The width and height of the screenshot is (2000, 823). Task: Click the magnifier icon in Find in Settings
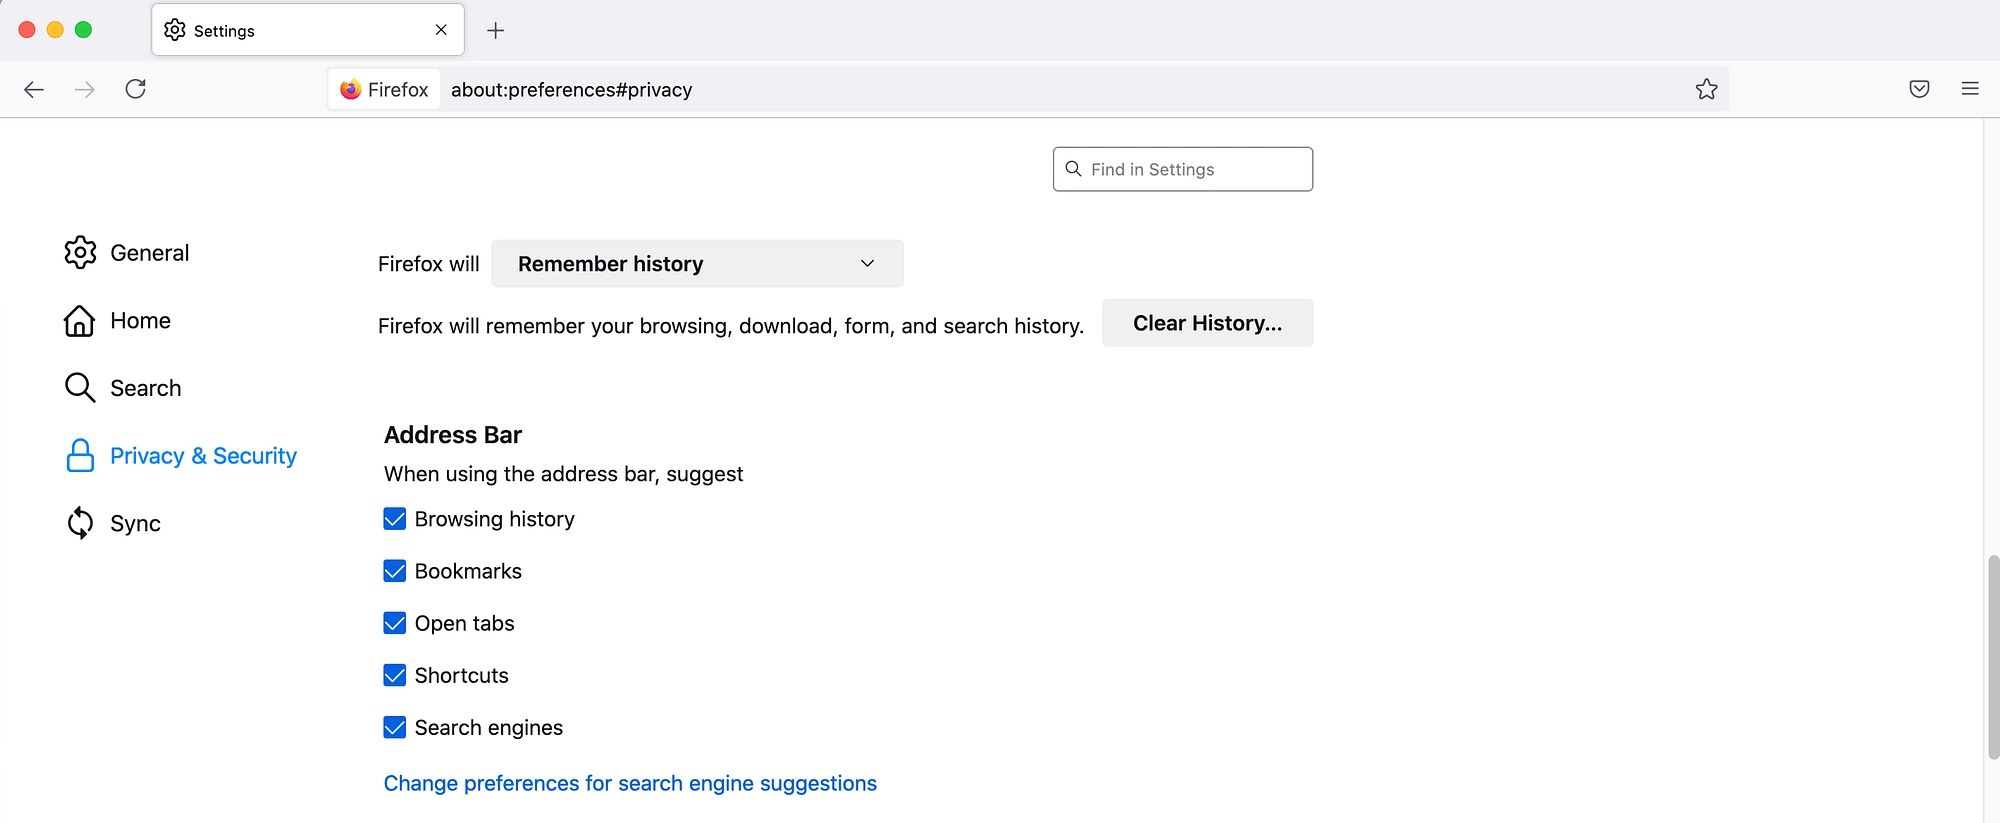[x=1073, y=169]
